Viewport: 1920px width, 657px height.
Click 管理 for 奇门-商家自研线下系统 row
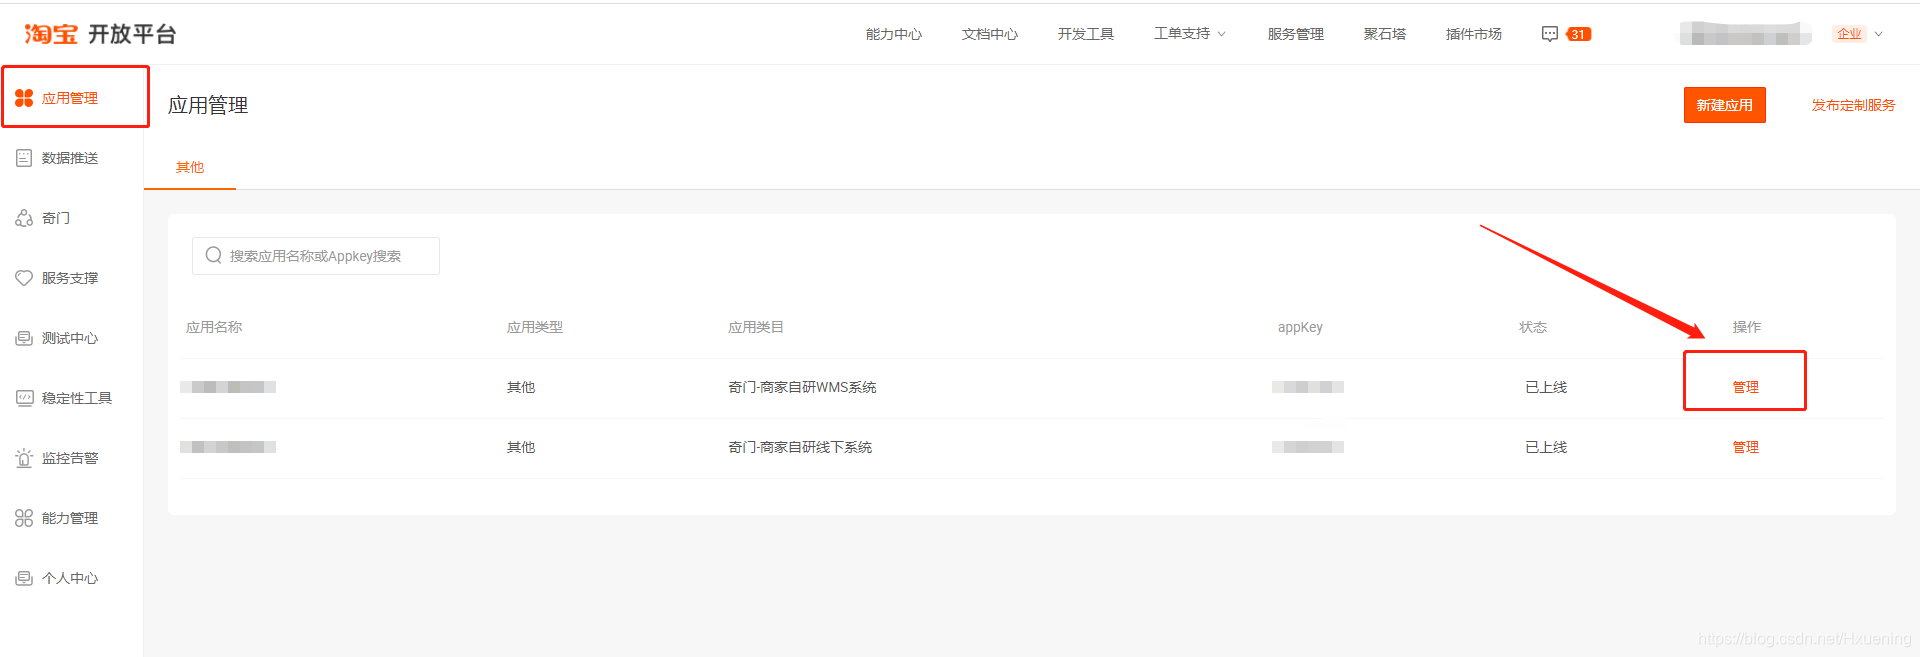click(x=1746, y=447)
